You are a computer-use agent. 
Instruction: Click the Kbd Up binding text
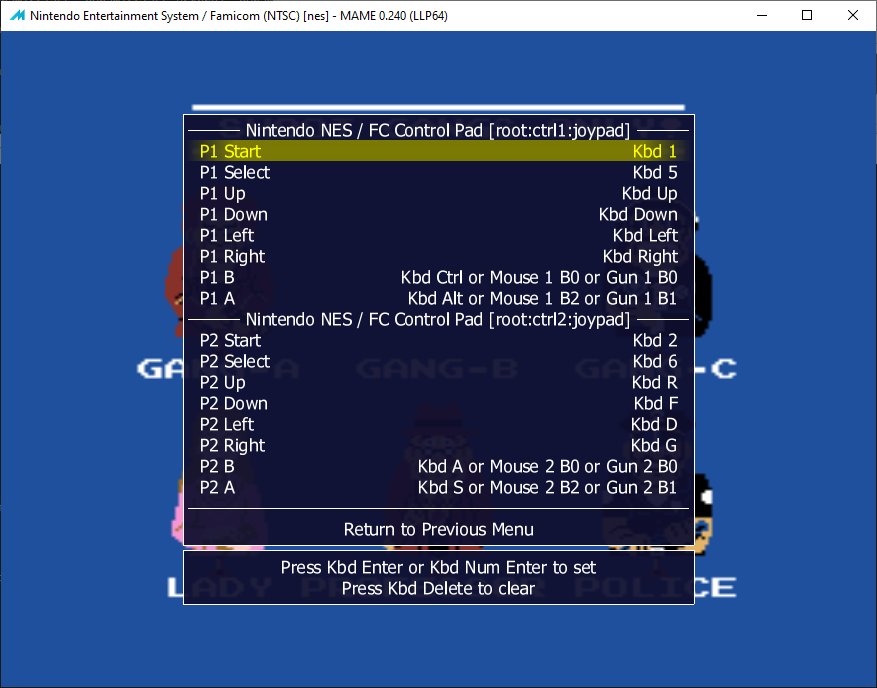coord(649,194)
